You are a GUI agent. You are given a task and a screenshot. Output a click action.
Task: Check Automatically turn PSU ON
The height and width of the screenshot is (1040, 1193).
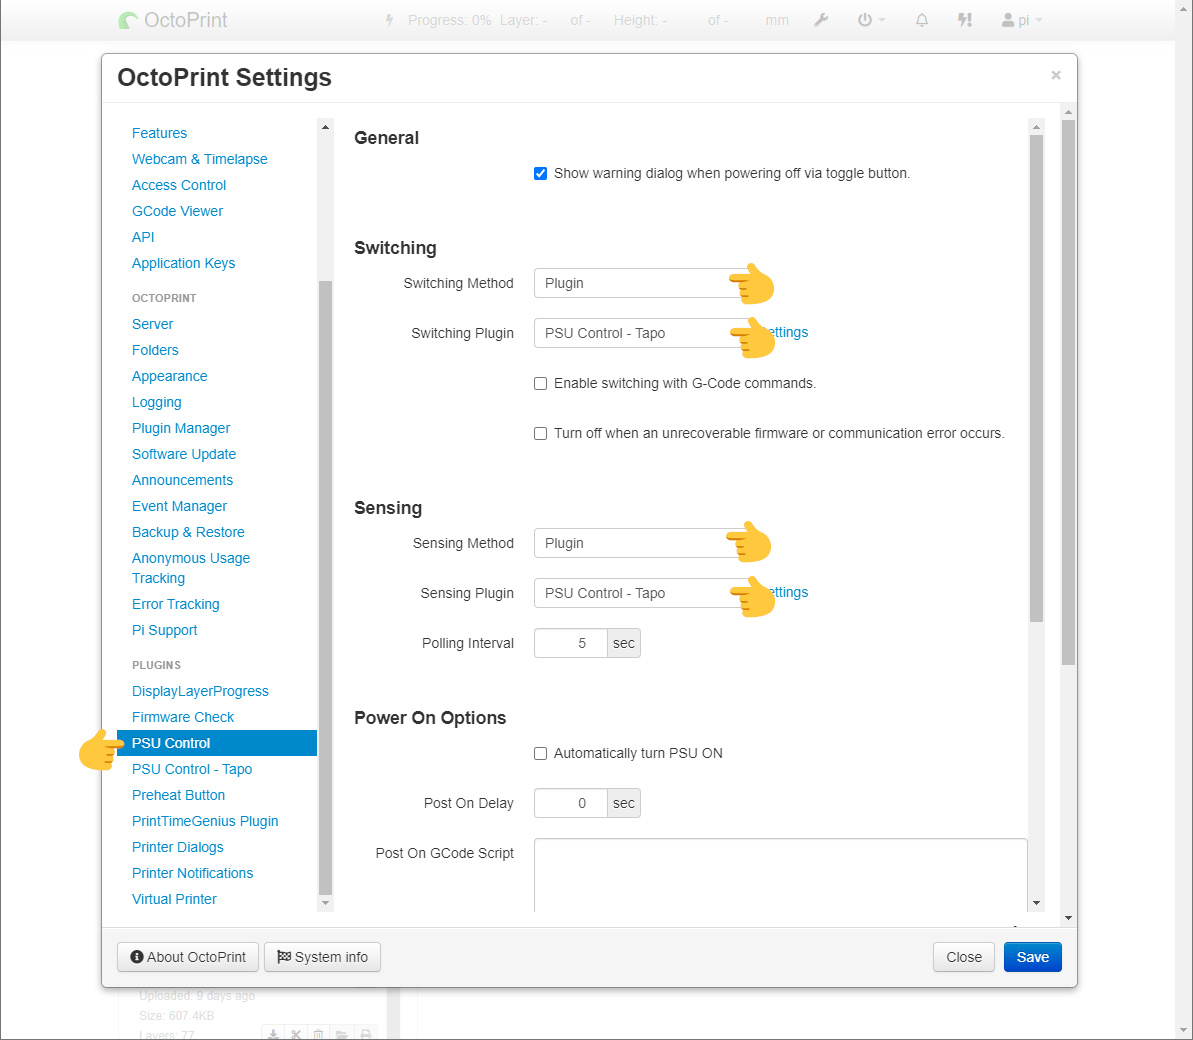(x=541, y=753)
